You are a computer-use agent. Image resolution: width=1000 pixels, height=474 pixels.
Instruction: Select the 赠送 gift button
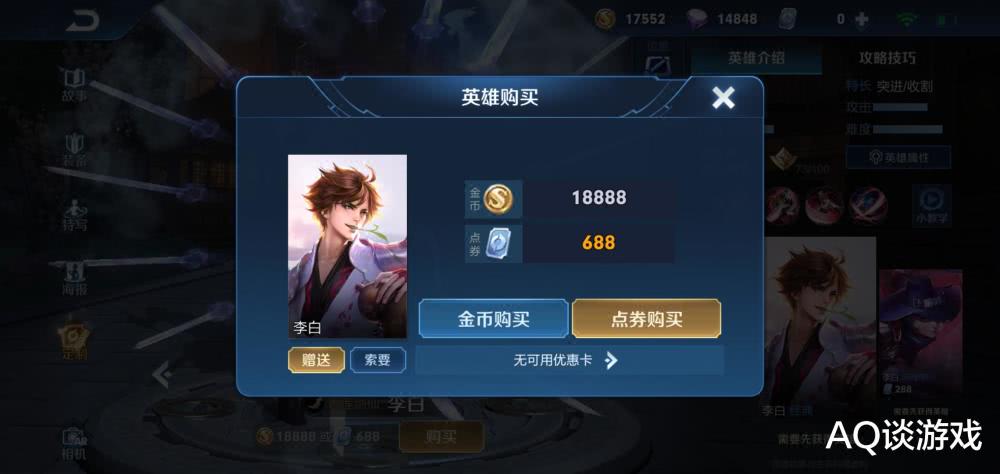click(x=316, y=360)
